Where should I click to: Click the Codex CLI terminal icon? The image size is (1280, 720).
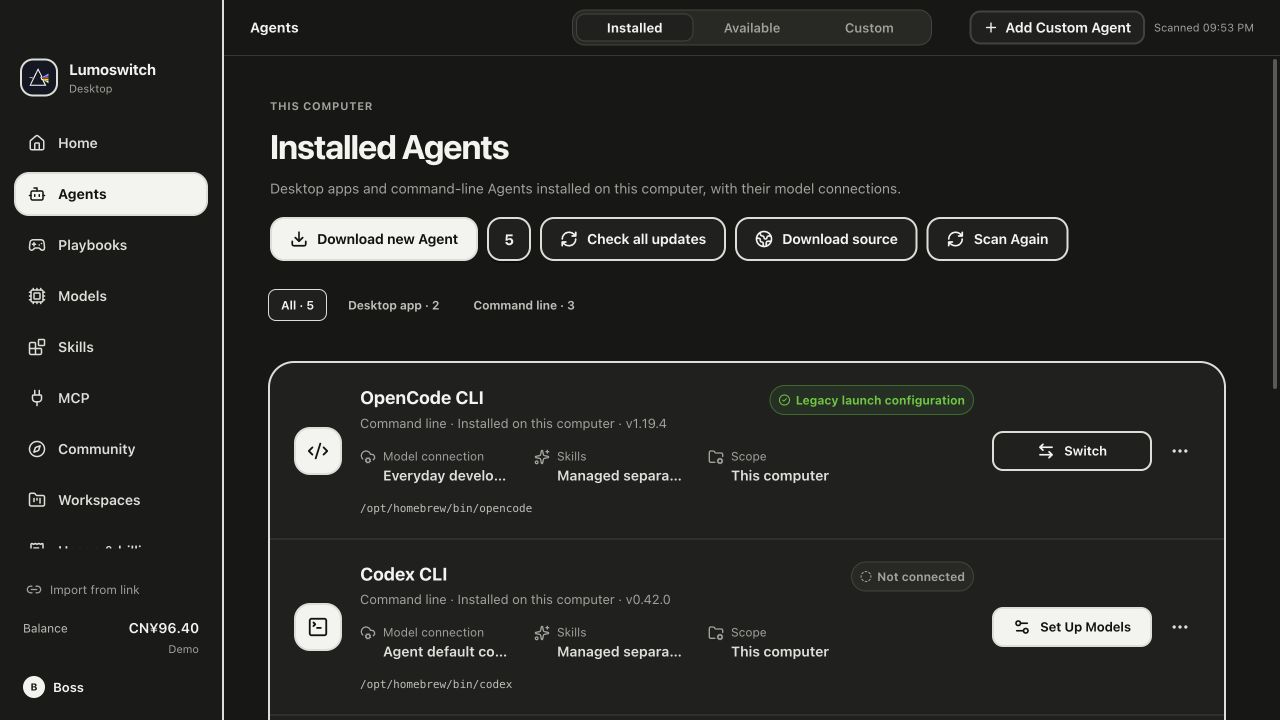tap(318, 627)
